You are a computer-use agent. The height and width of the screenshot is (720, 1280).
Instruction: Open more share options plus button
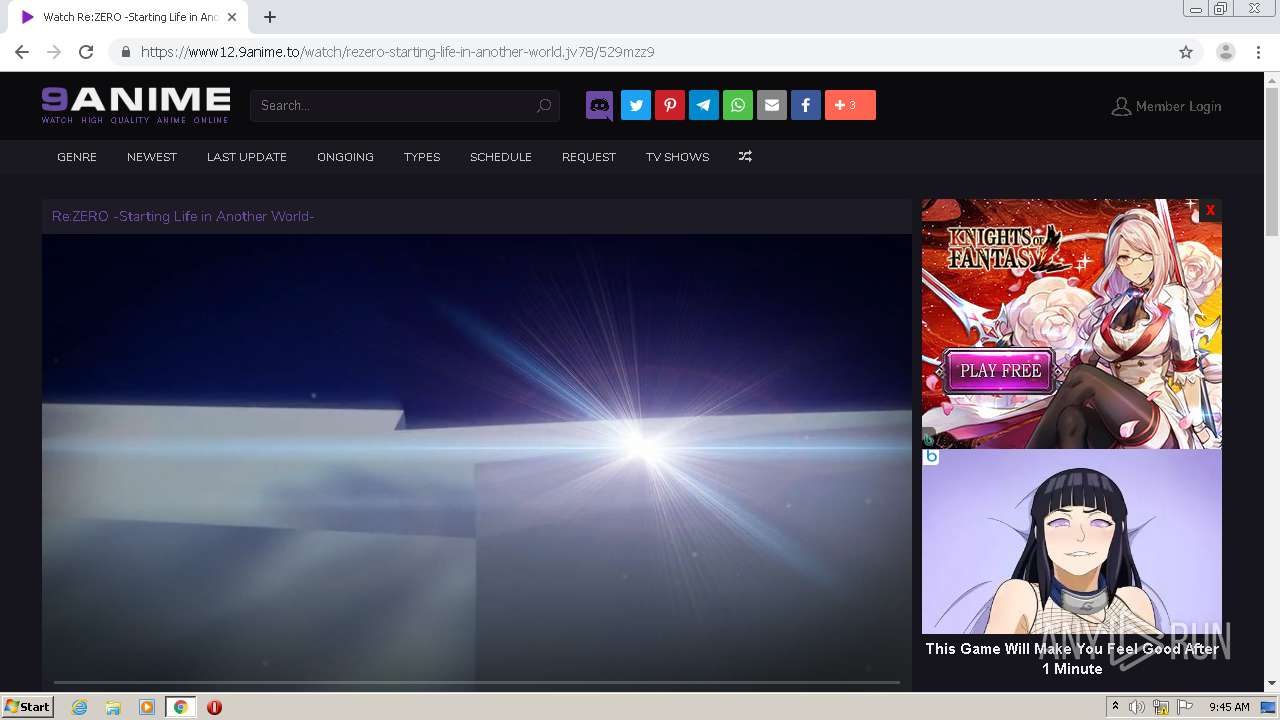[x=850, y=105]
